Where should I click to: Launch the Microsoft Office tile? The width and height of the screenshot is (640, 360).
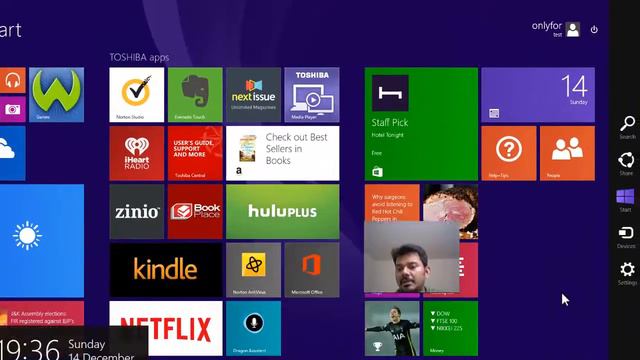click(x=312, y=270)
